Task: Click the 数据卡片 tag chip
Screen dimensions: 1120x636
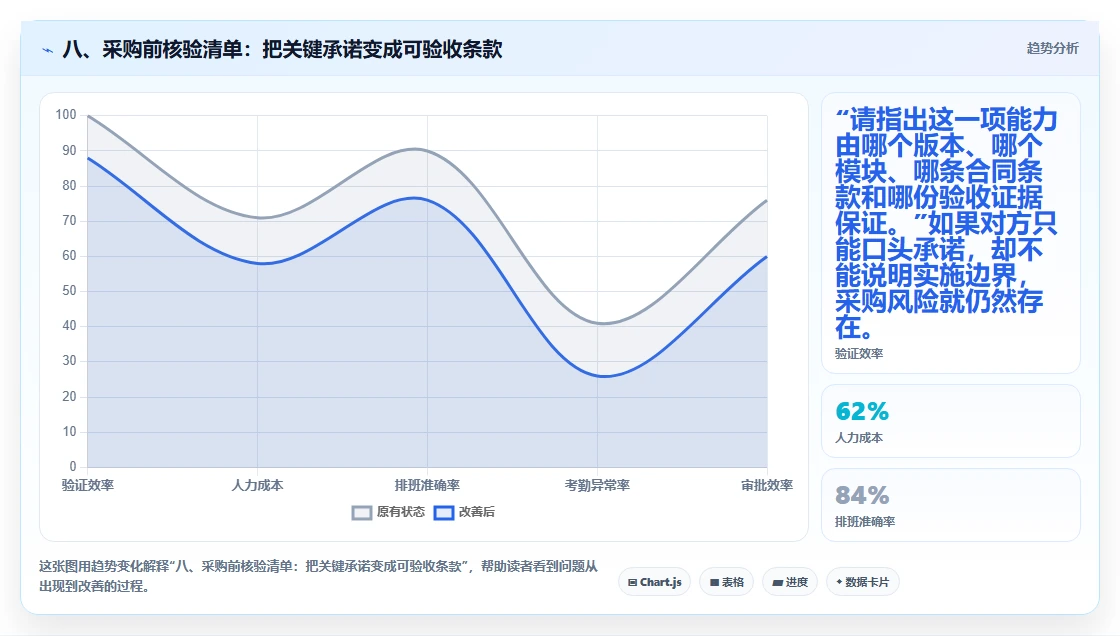Action: 862,582
